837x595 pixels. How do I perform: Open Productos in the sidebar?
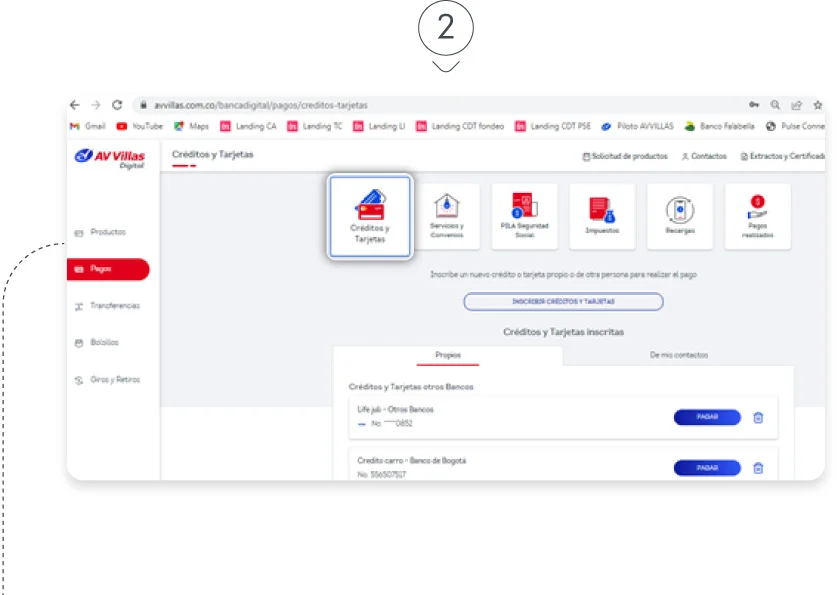click(x=107, y=232)
